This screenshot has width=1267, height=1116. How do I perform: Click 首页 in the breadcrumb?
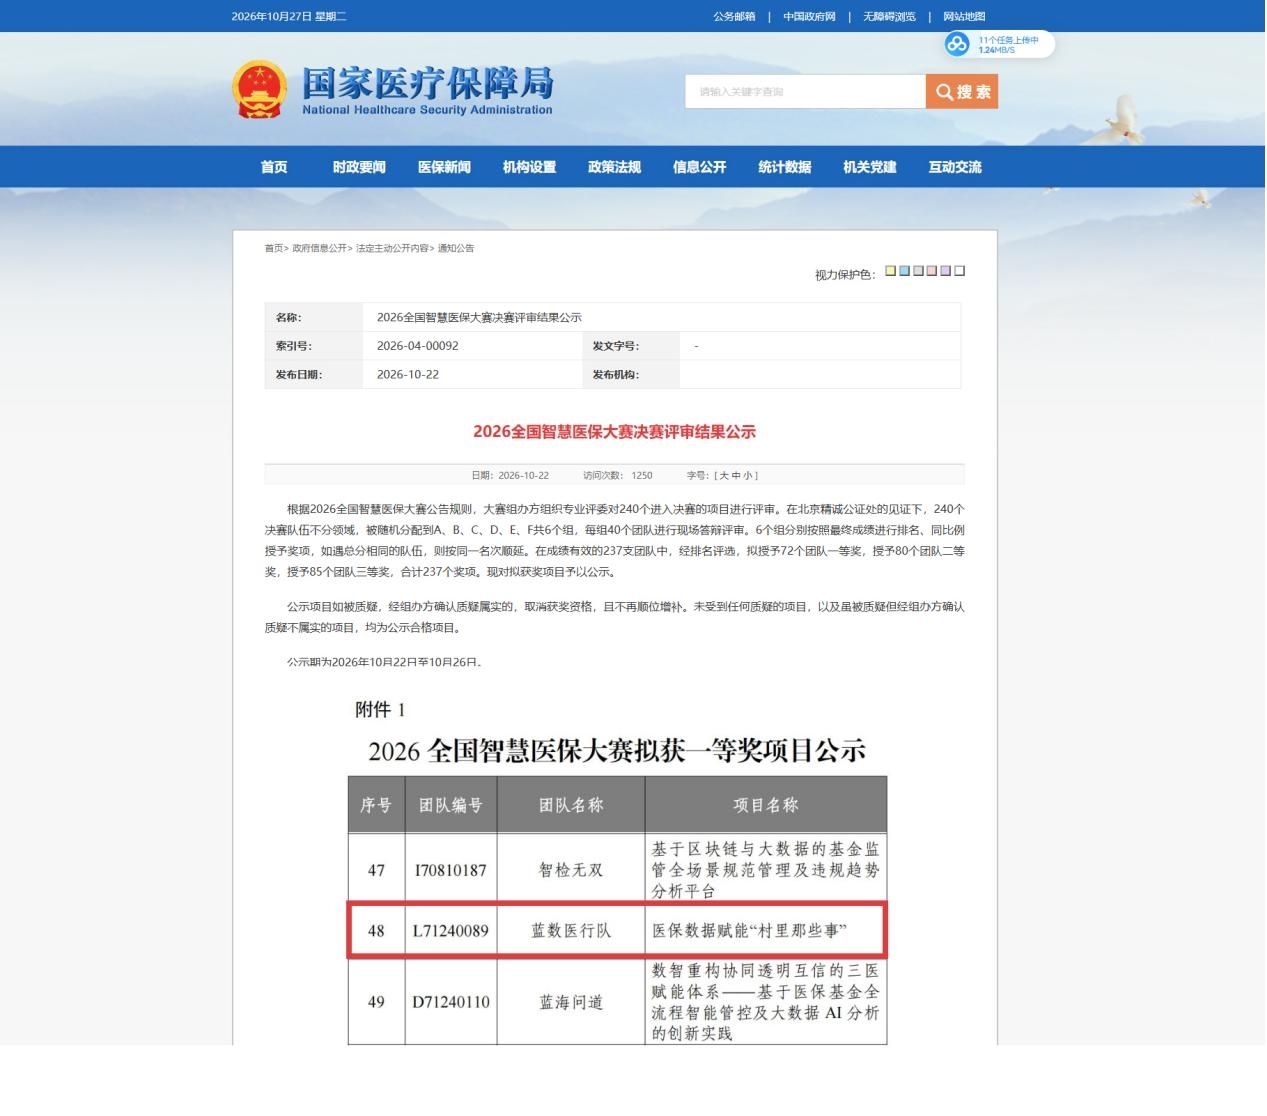pos(273,248)
